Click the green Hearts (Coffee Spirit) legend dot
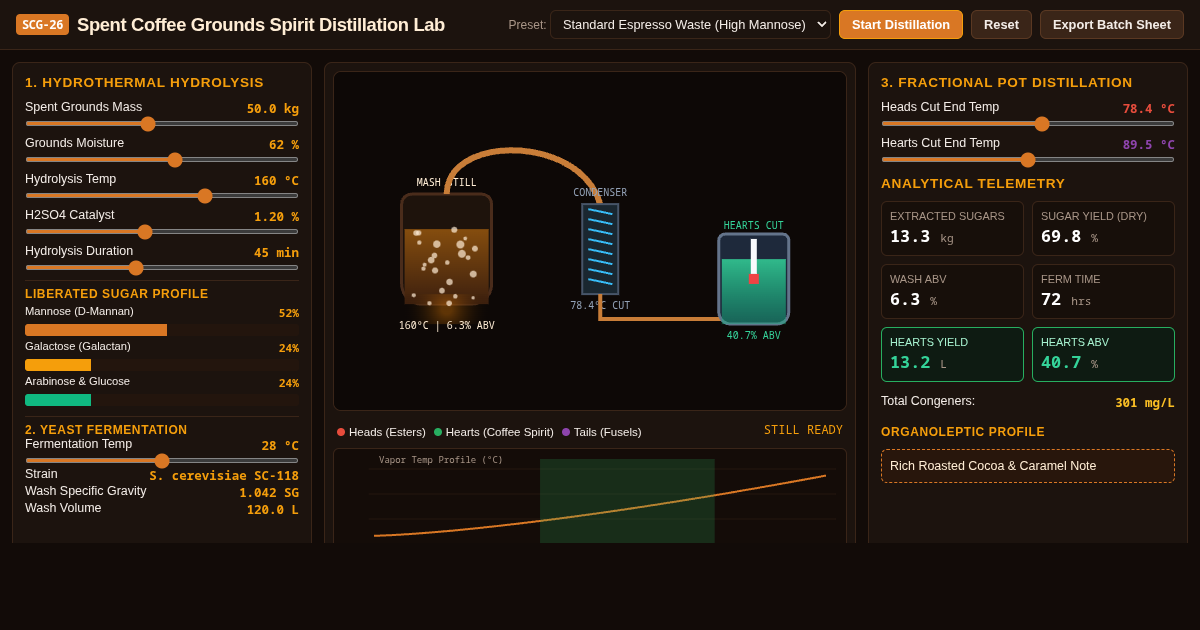This screenshot has height=630, width=1200. [x=438, y=432]
